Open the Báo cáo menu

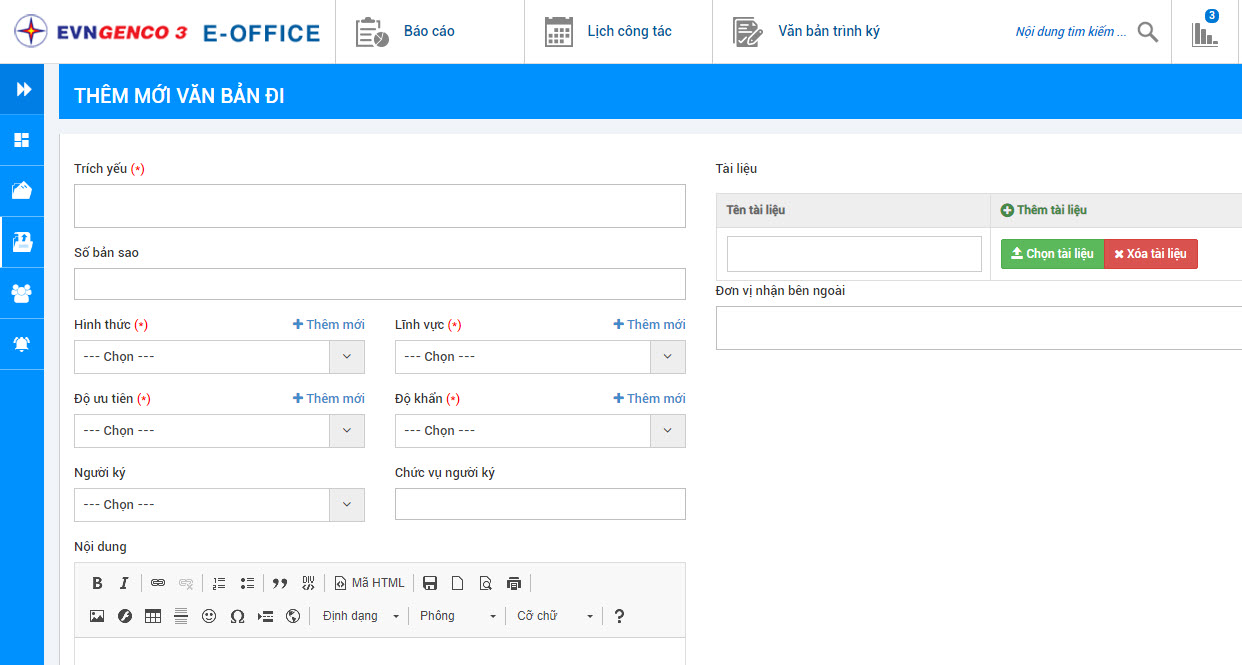(406, 32)
